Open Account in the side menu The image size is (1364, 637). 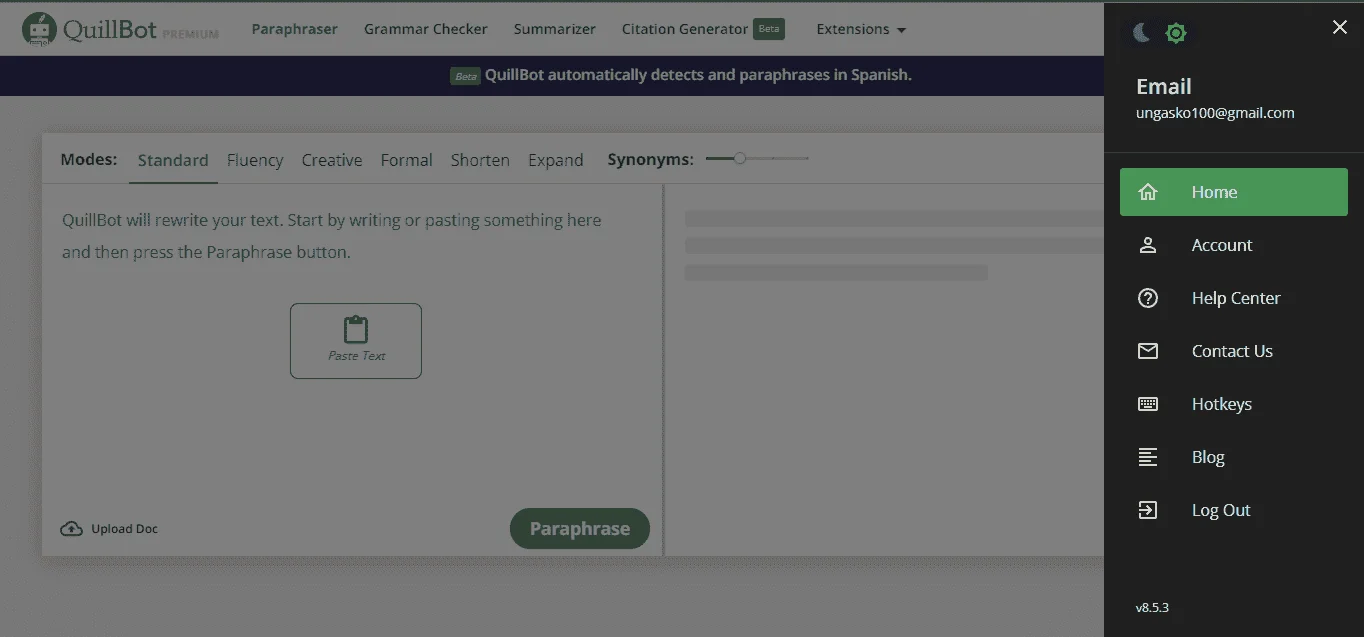[x=1234, y=245]
